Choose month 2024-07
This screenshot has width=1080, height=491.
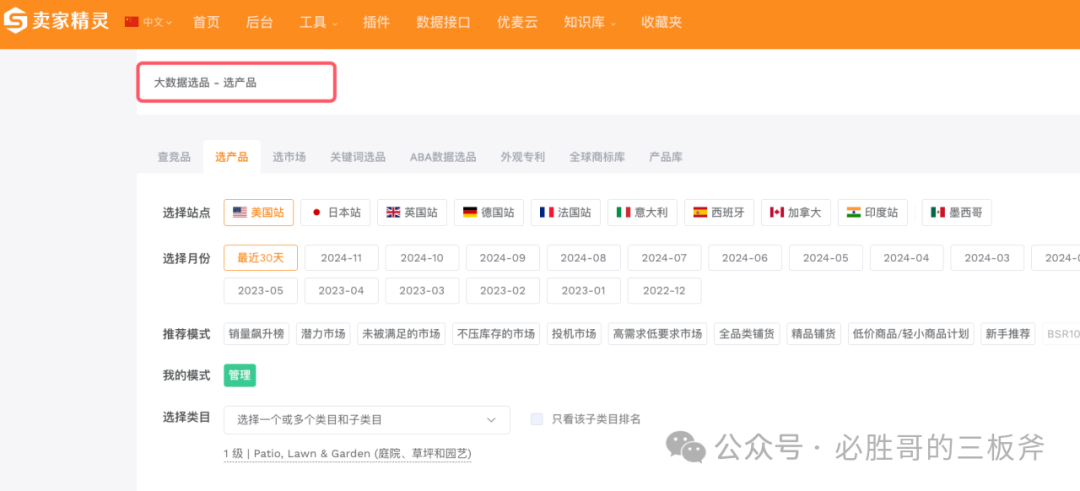(x=665, y=258)
